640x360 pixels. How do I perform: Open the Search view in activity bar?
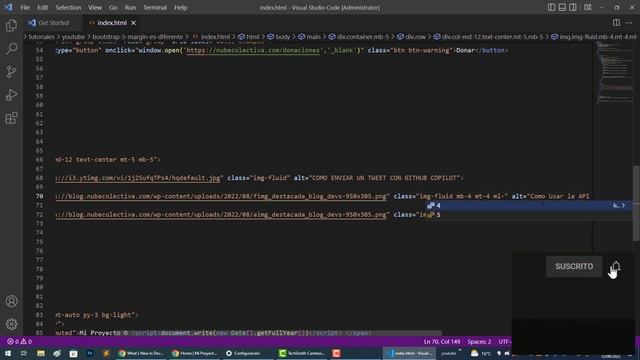(11, 49)
